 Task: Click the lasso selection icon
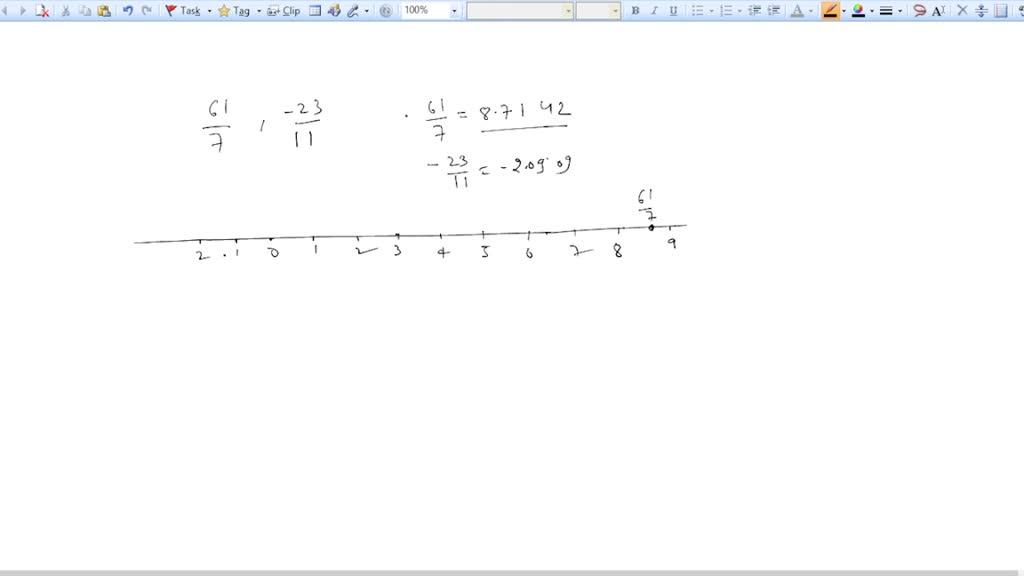click(x=921, y=12)
